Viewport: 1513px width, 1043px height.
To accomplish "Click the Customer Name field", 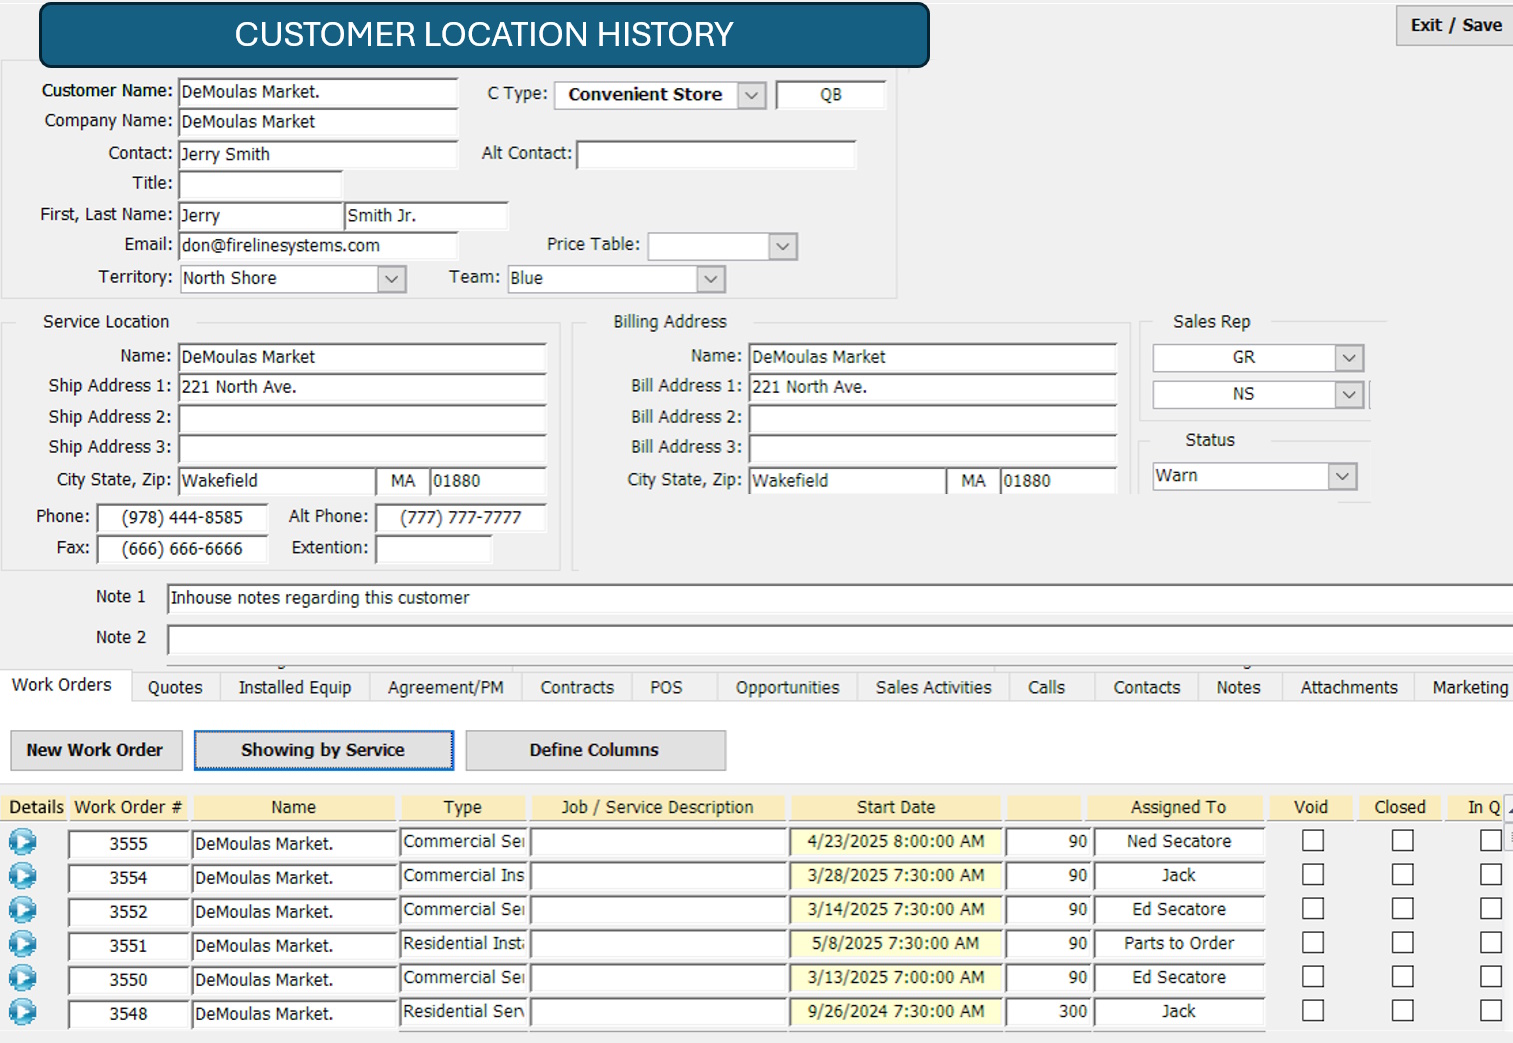I will (x=318, y=92).
